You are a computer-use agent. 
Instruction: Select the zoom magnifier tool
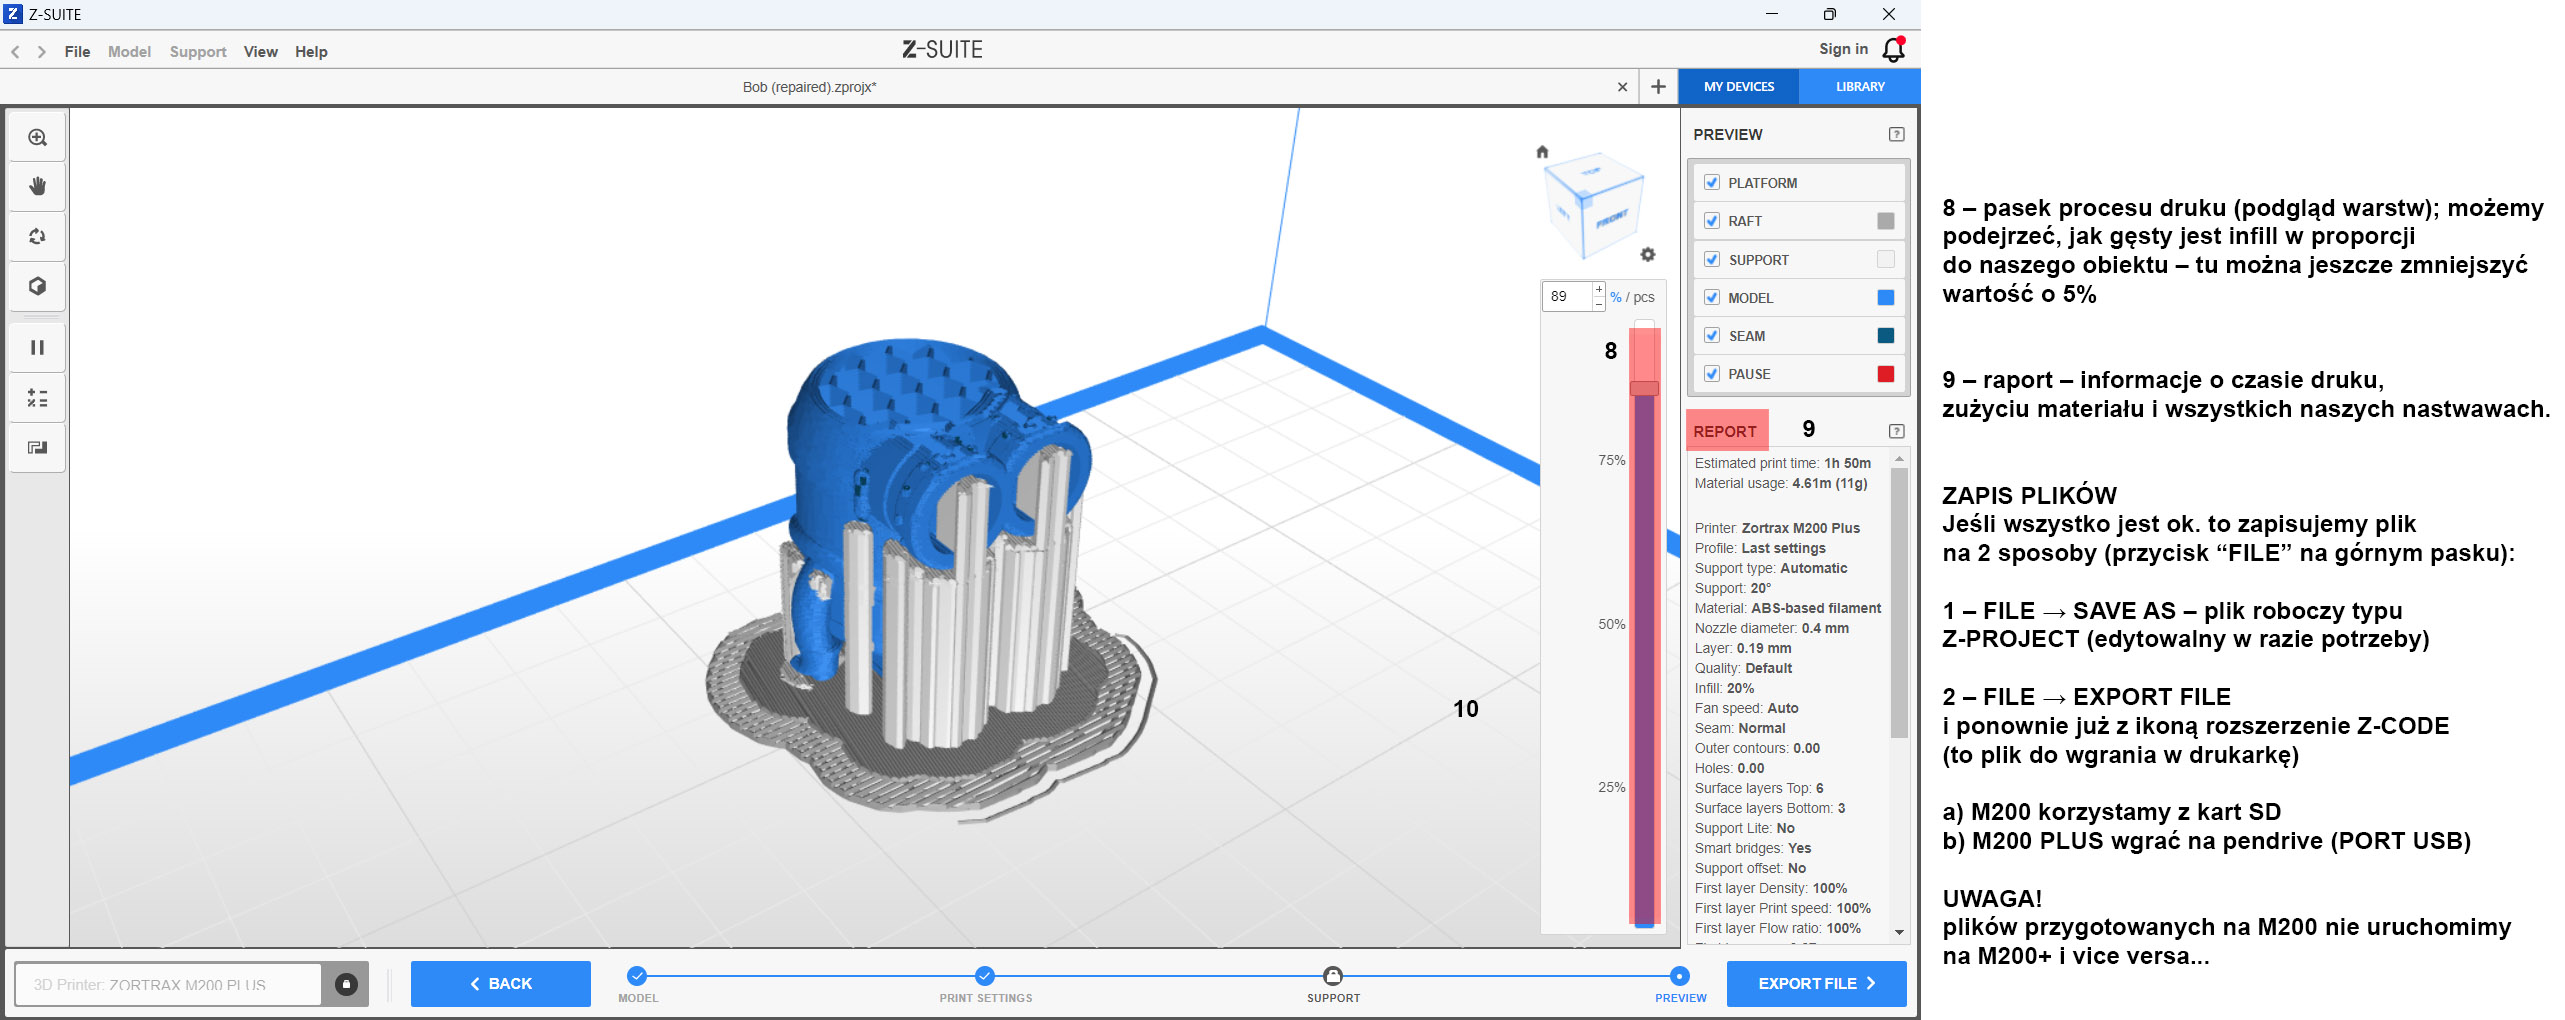point(37,137)
